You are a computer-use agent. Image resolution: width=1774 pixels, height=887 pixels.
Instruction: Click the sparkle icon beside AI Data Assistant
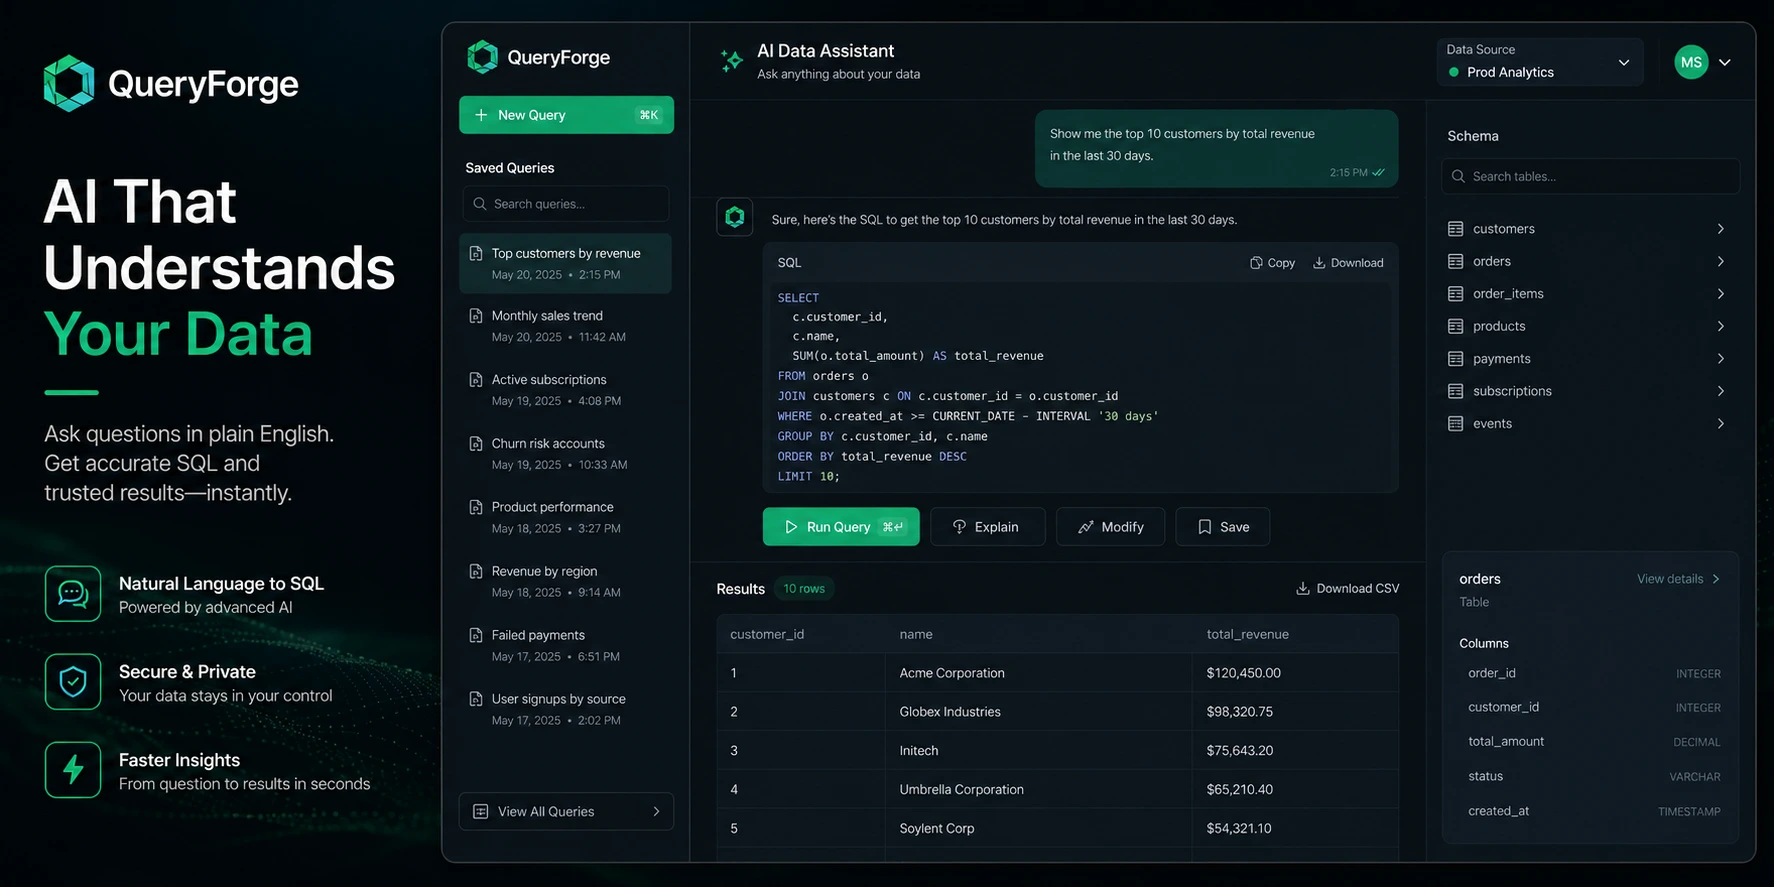tap(732, 61)
